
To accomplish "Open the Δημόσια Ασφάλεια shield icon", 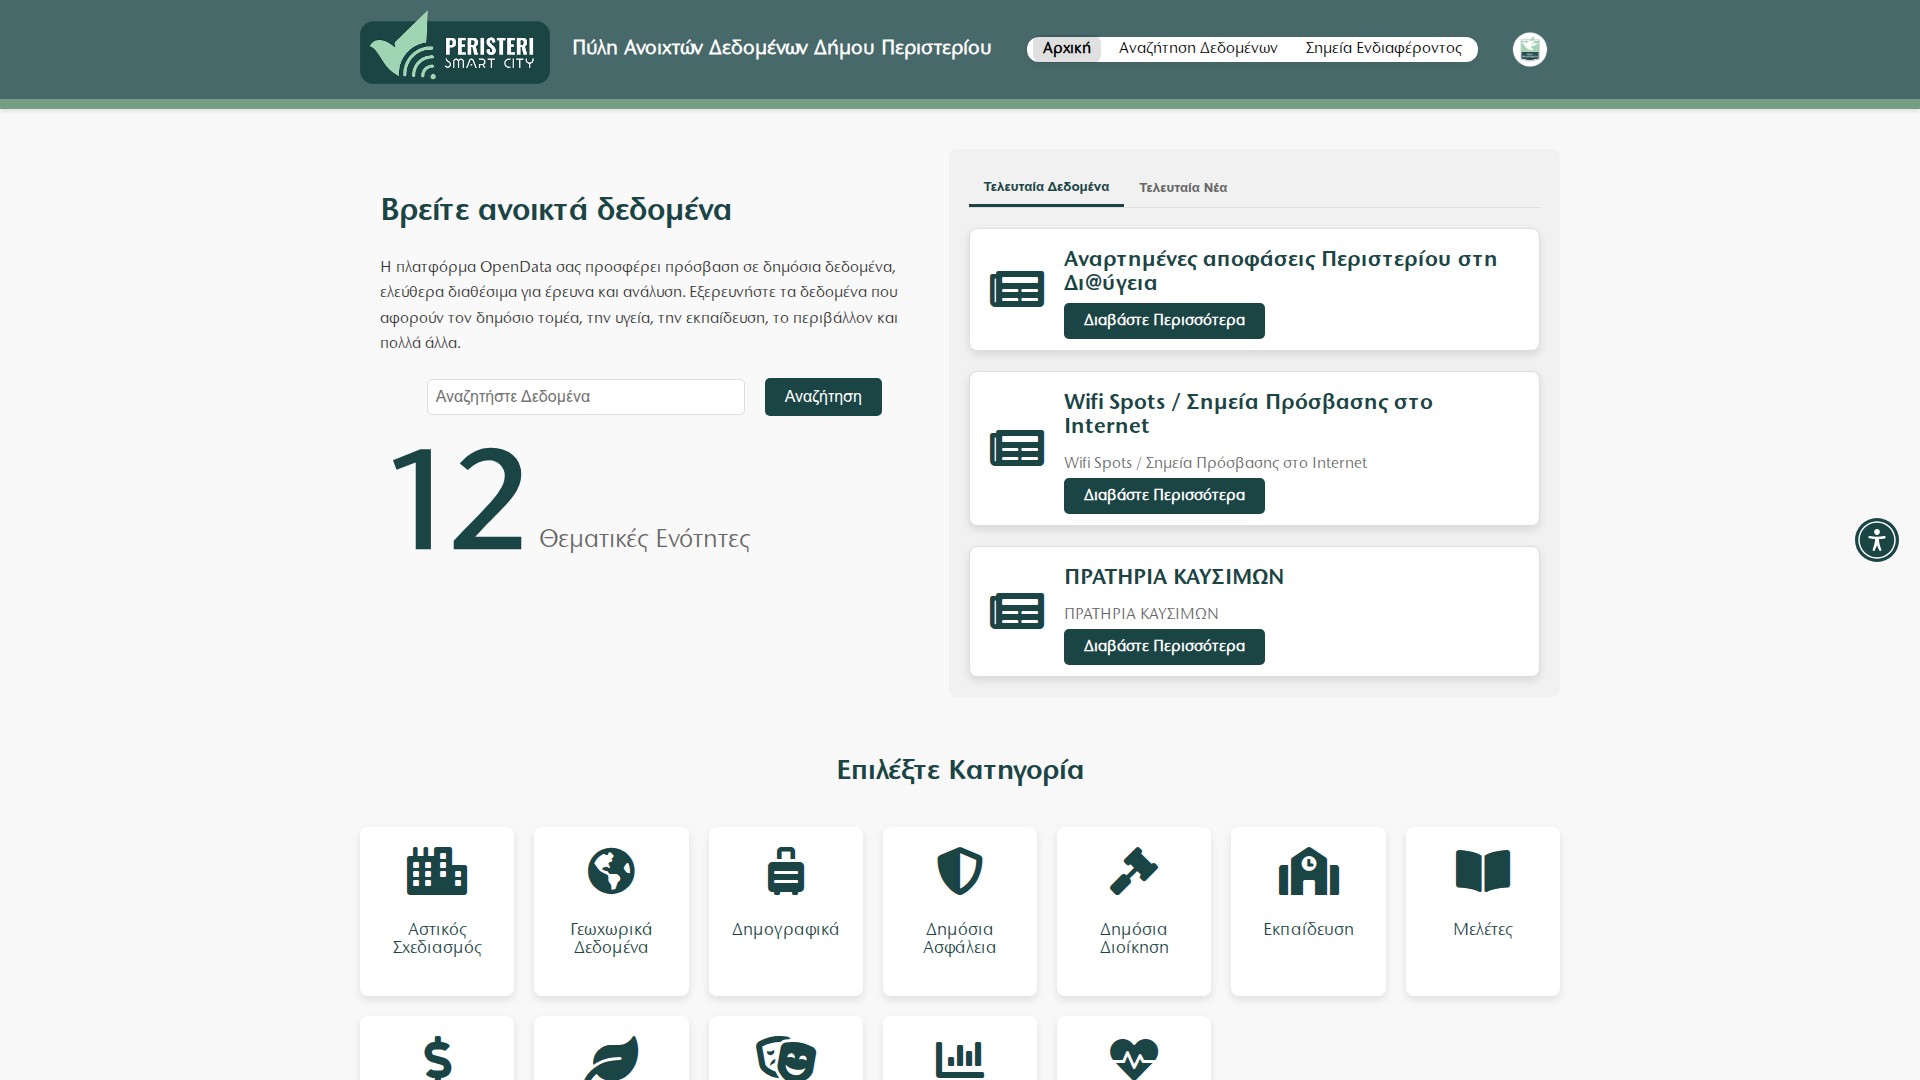I will coord(959,870).
